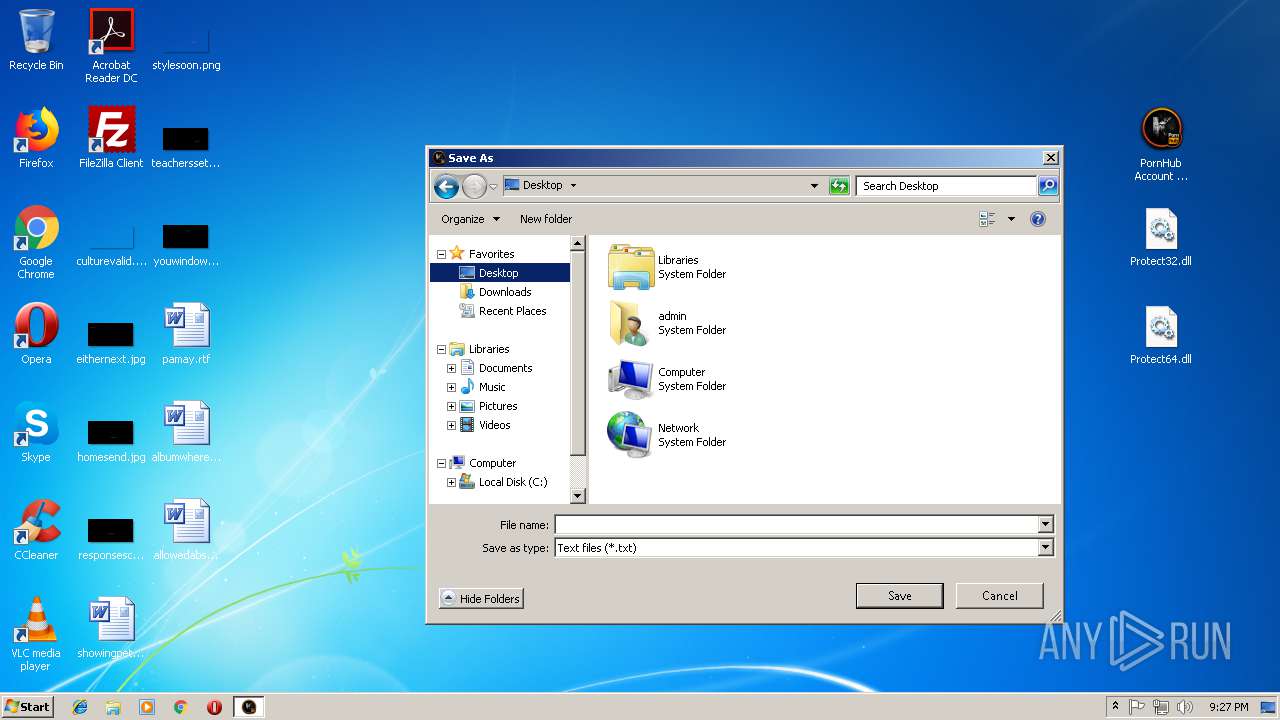Select Acrobat Reader DC desktop shortcut
This screenshot has width=1280, height=720.
click(x=111, y=46)
